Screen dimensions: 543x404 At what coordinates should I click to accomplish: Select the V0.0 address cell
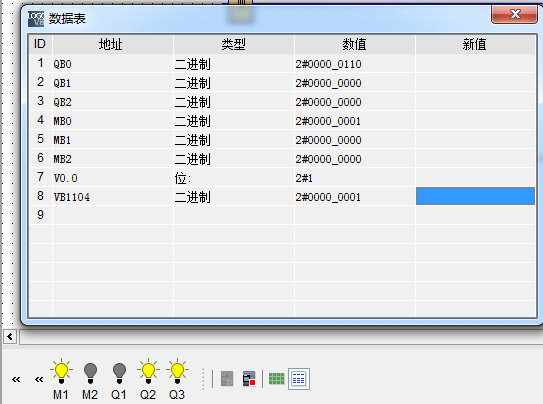(113, 178)
